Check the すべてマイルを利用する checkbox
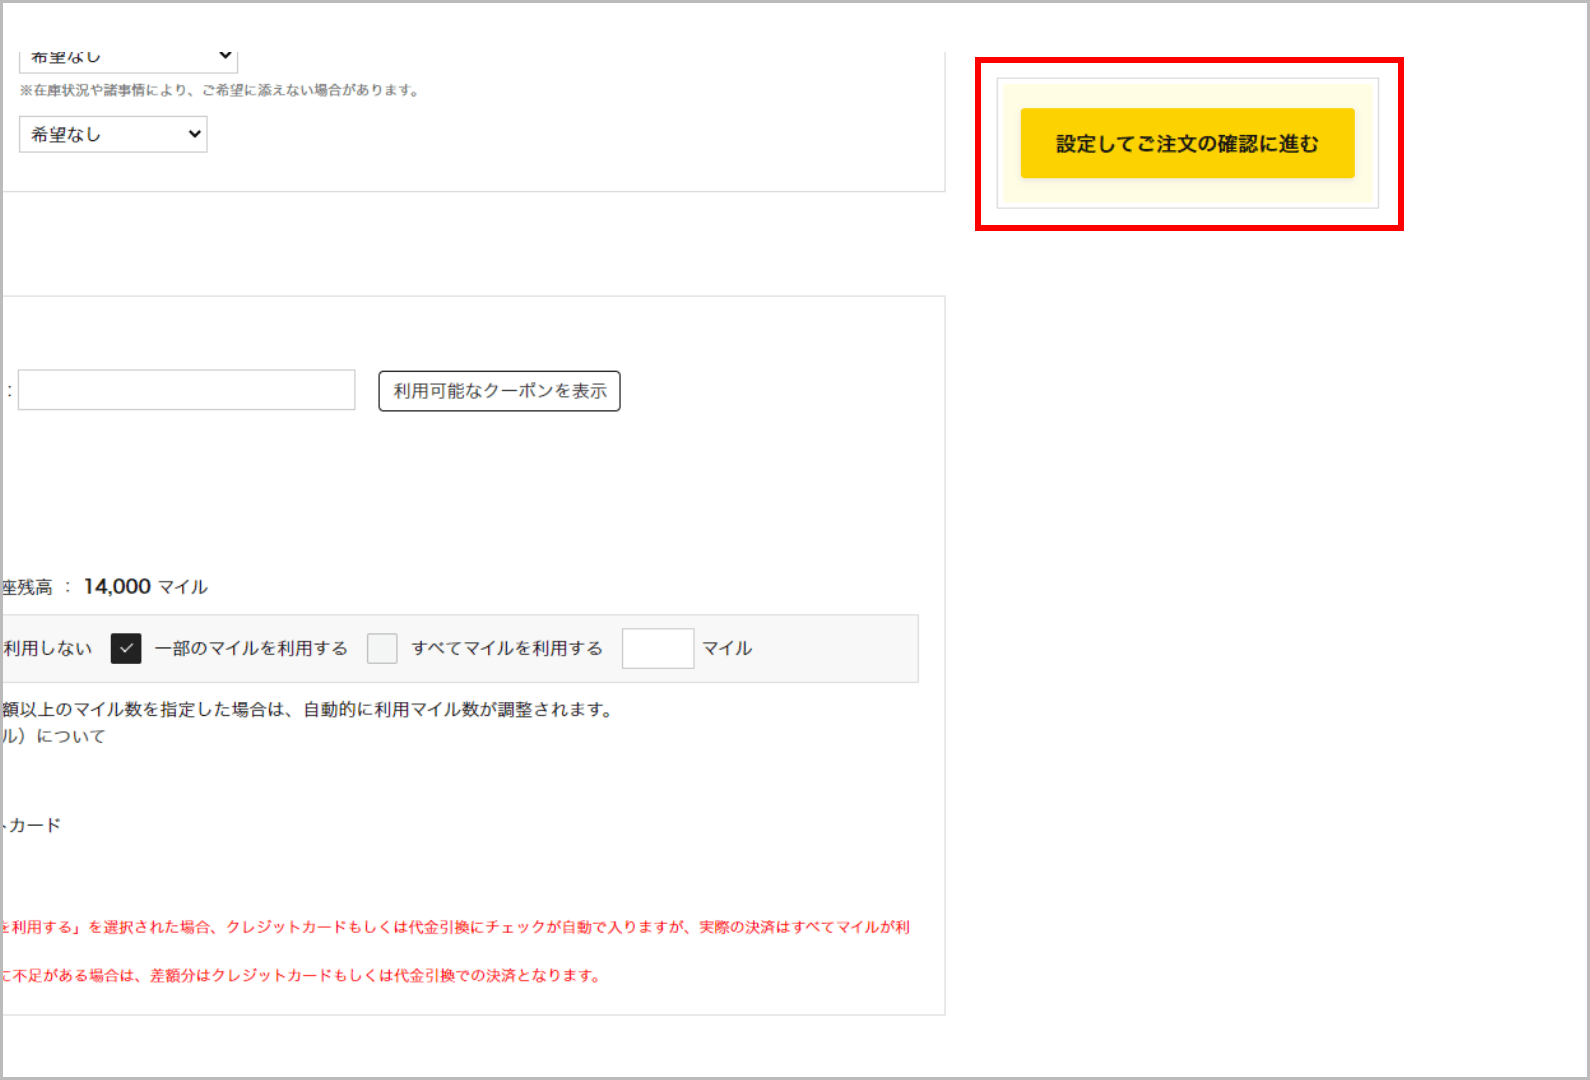1590x1080 pixels. (x=382, y=649)
